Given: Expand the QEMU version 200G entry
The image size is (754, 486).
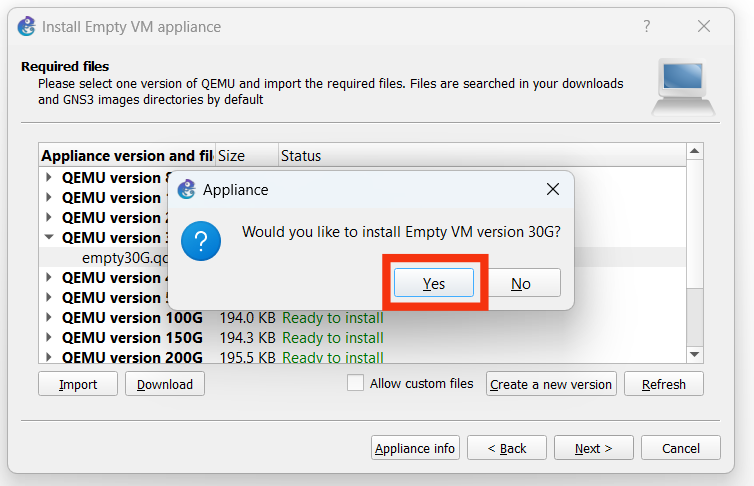Looking at the screenshot, I should pyautogui.click(x=50, y=357).
